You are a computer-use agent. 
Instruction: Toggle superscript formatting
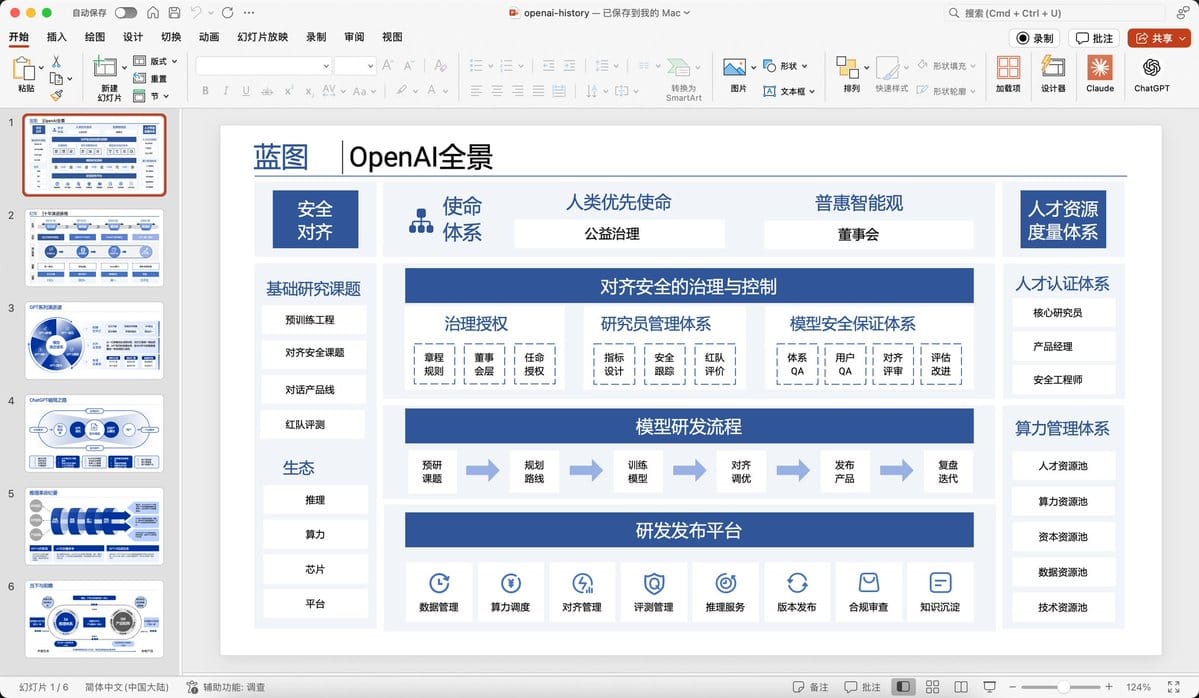[x=288, y=91]
